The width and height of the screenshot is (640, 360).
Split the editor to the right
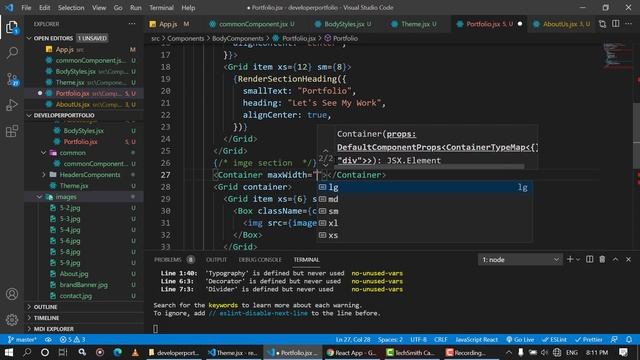pyautogui.click(x=616, y=24)
